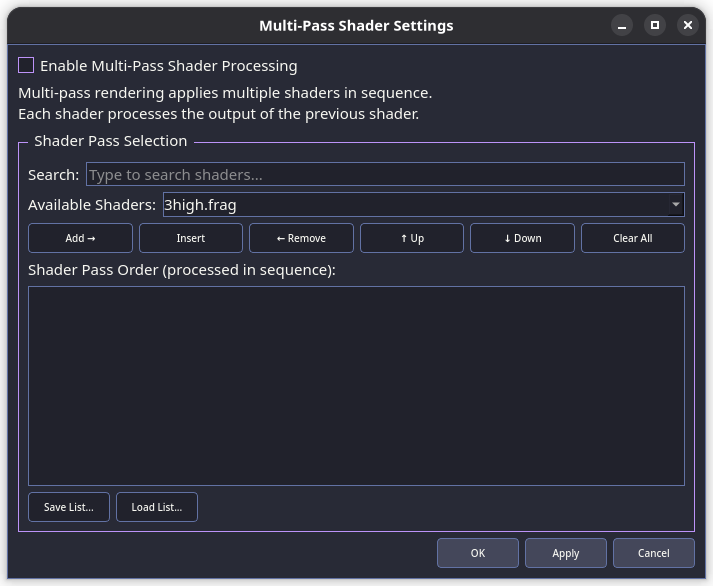Screen dimensions: 713x586
Task: Move shader pass Up
Action: tap(412, 238)
